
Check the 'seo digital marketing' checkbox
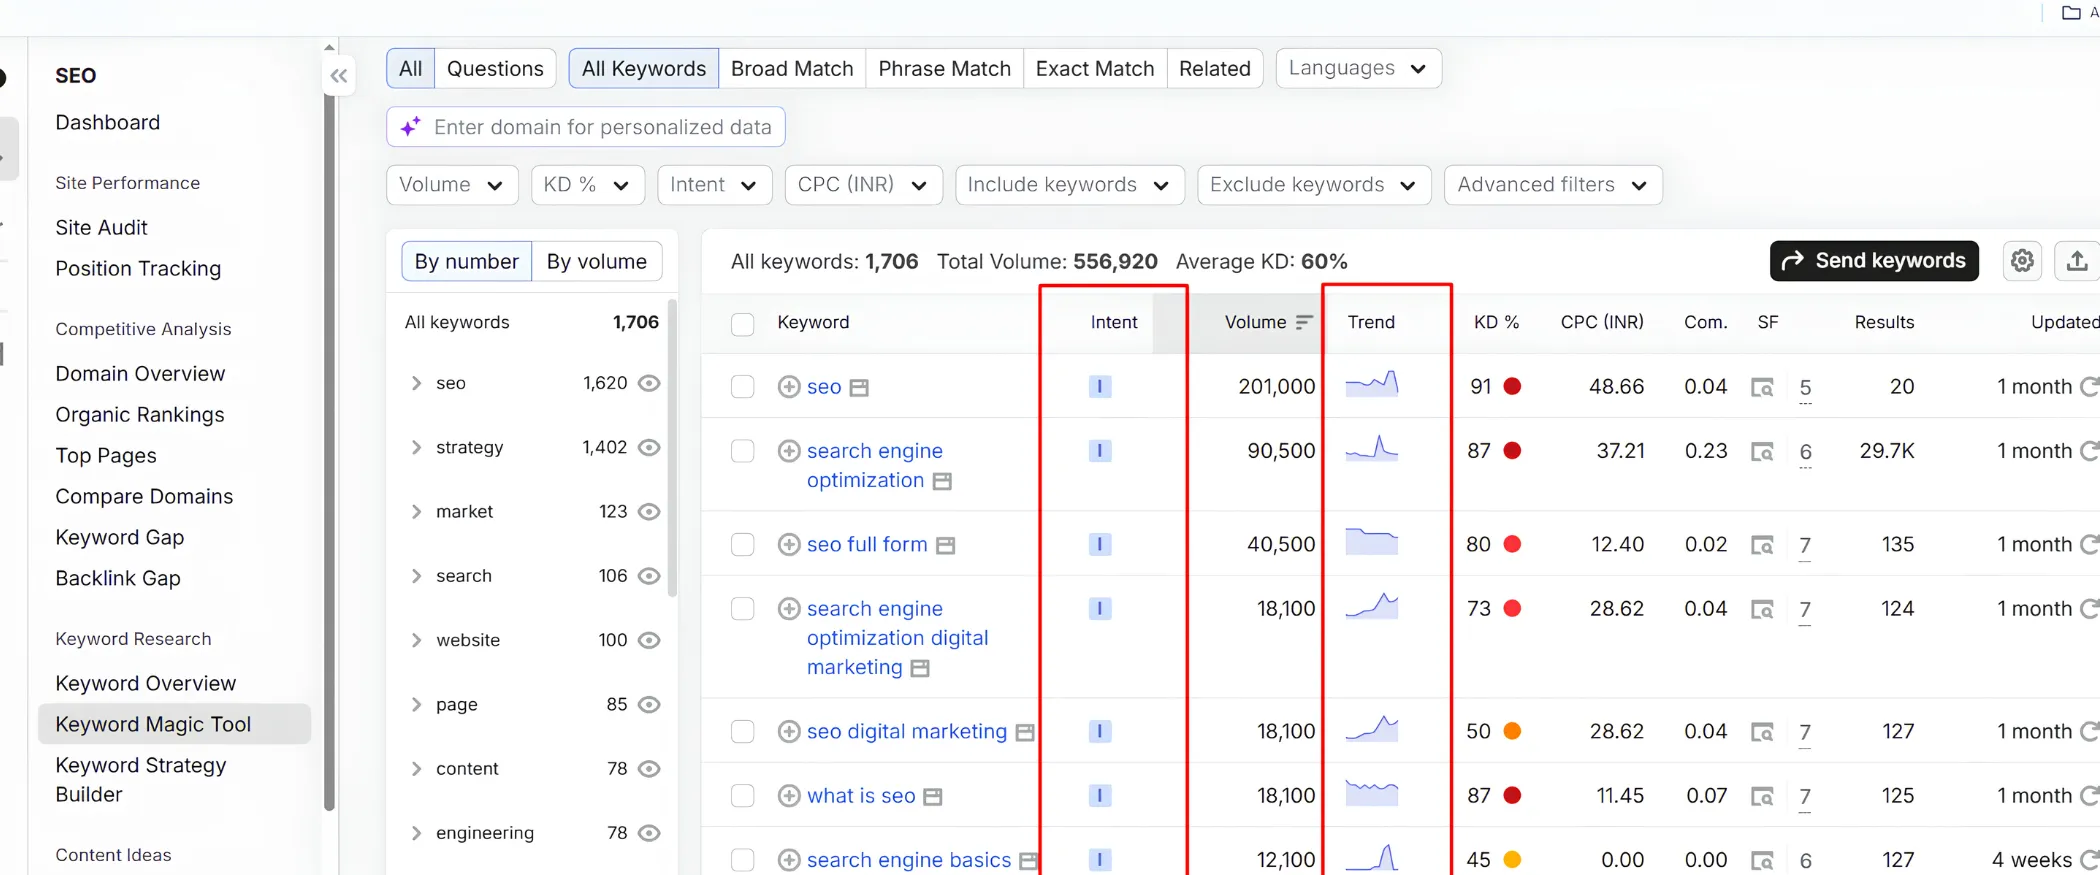click(x=742, y=732)
